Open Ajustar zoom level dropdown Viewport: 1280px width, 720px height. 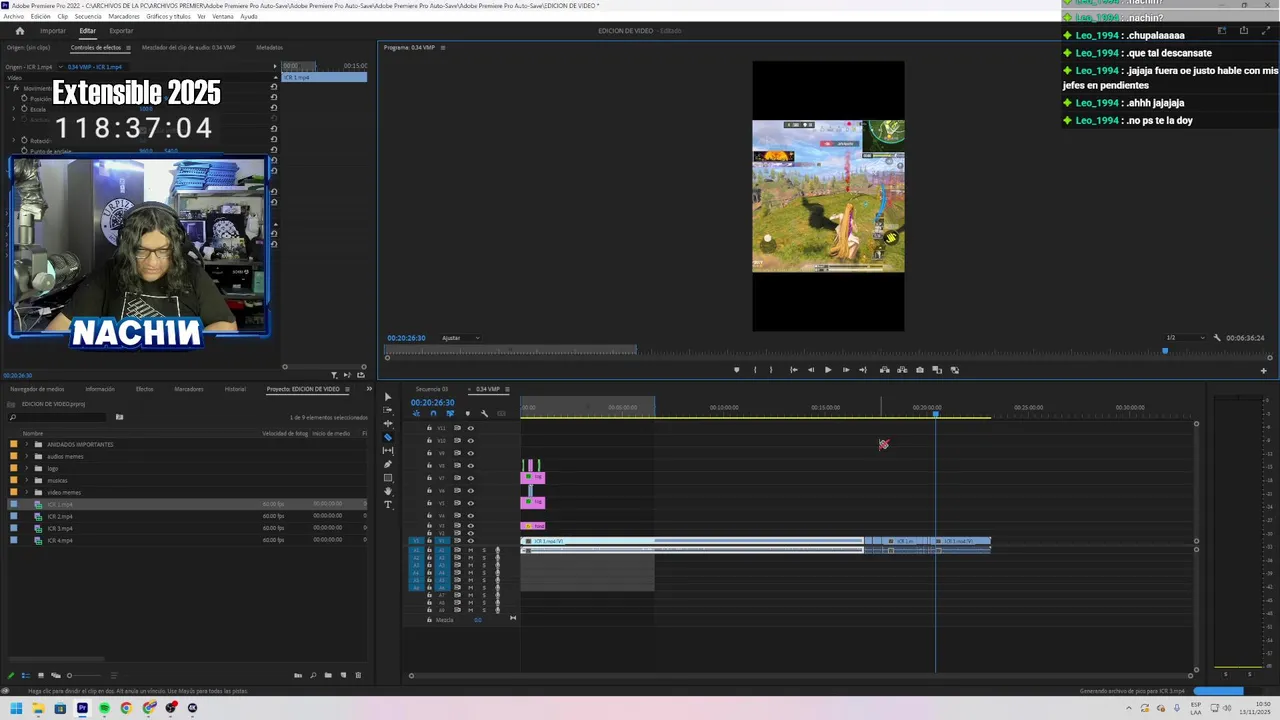point(460,338)
